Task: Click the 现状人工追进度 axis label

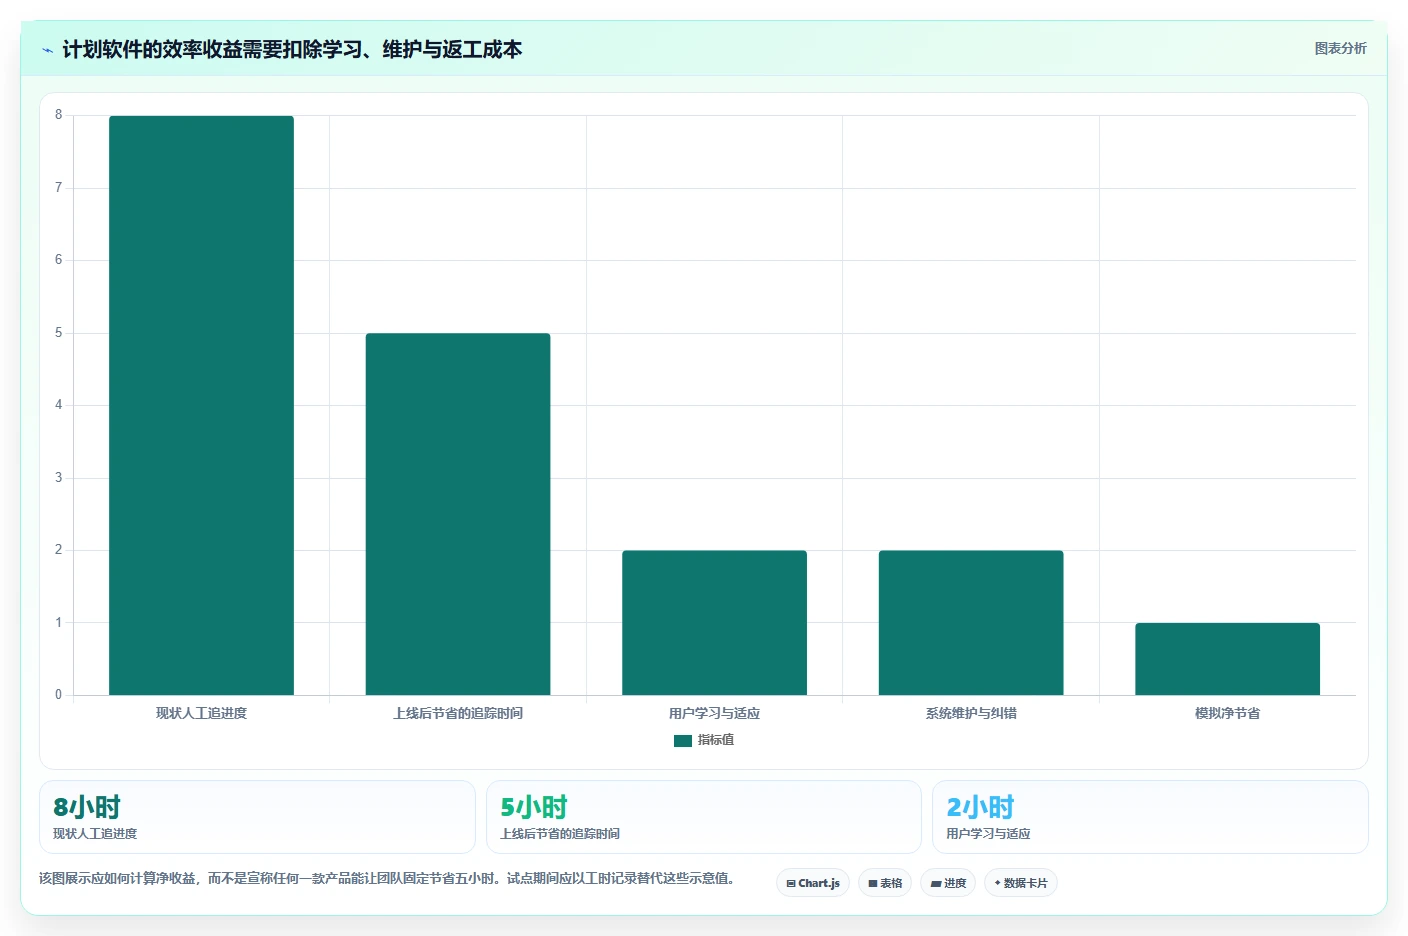Action: coord(201,713)
